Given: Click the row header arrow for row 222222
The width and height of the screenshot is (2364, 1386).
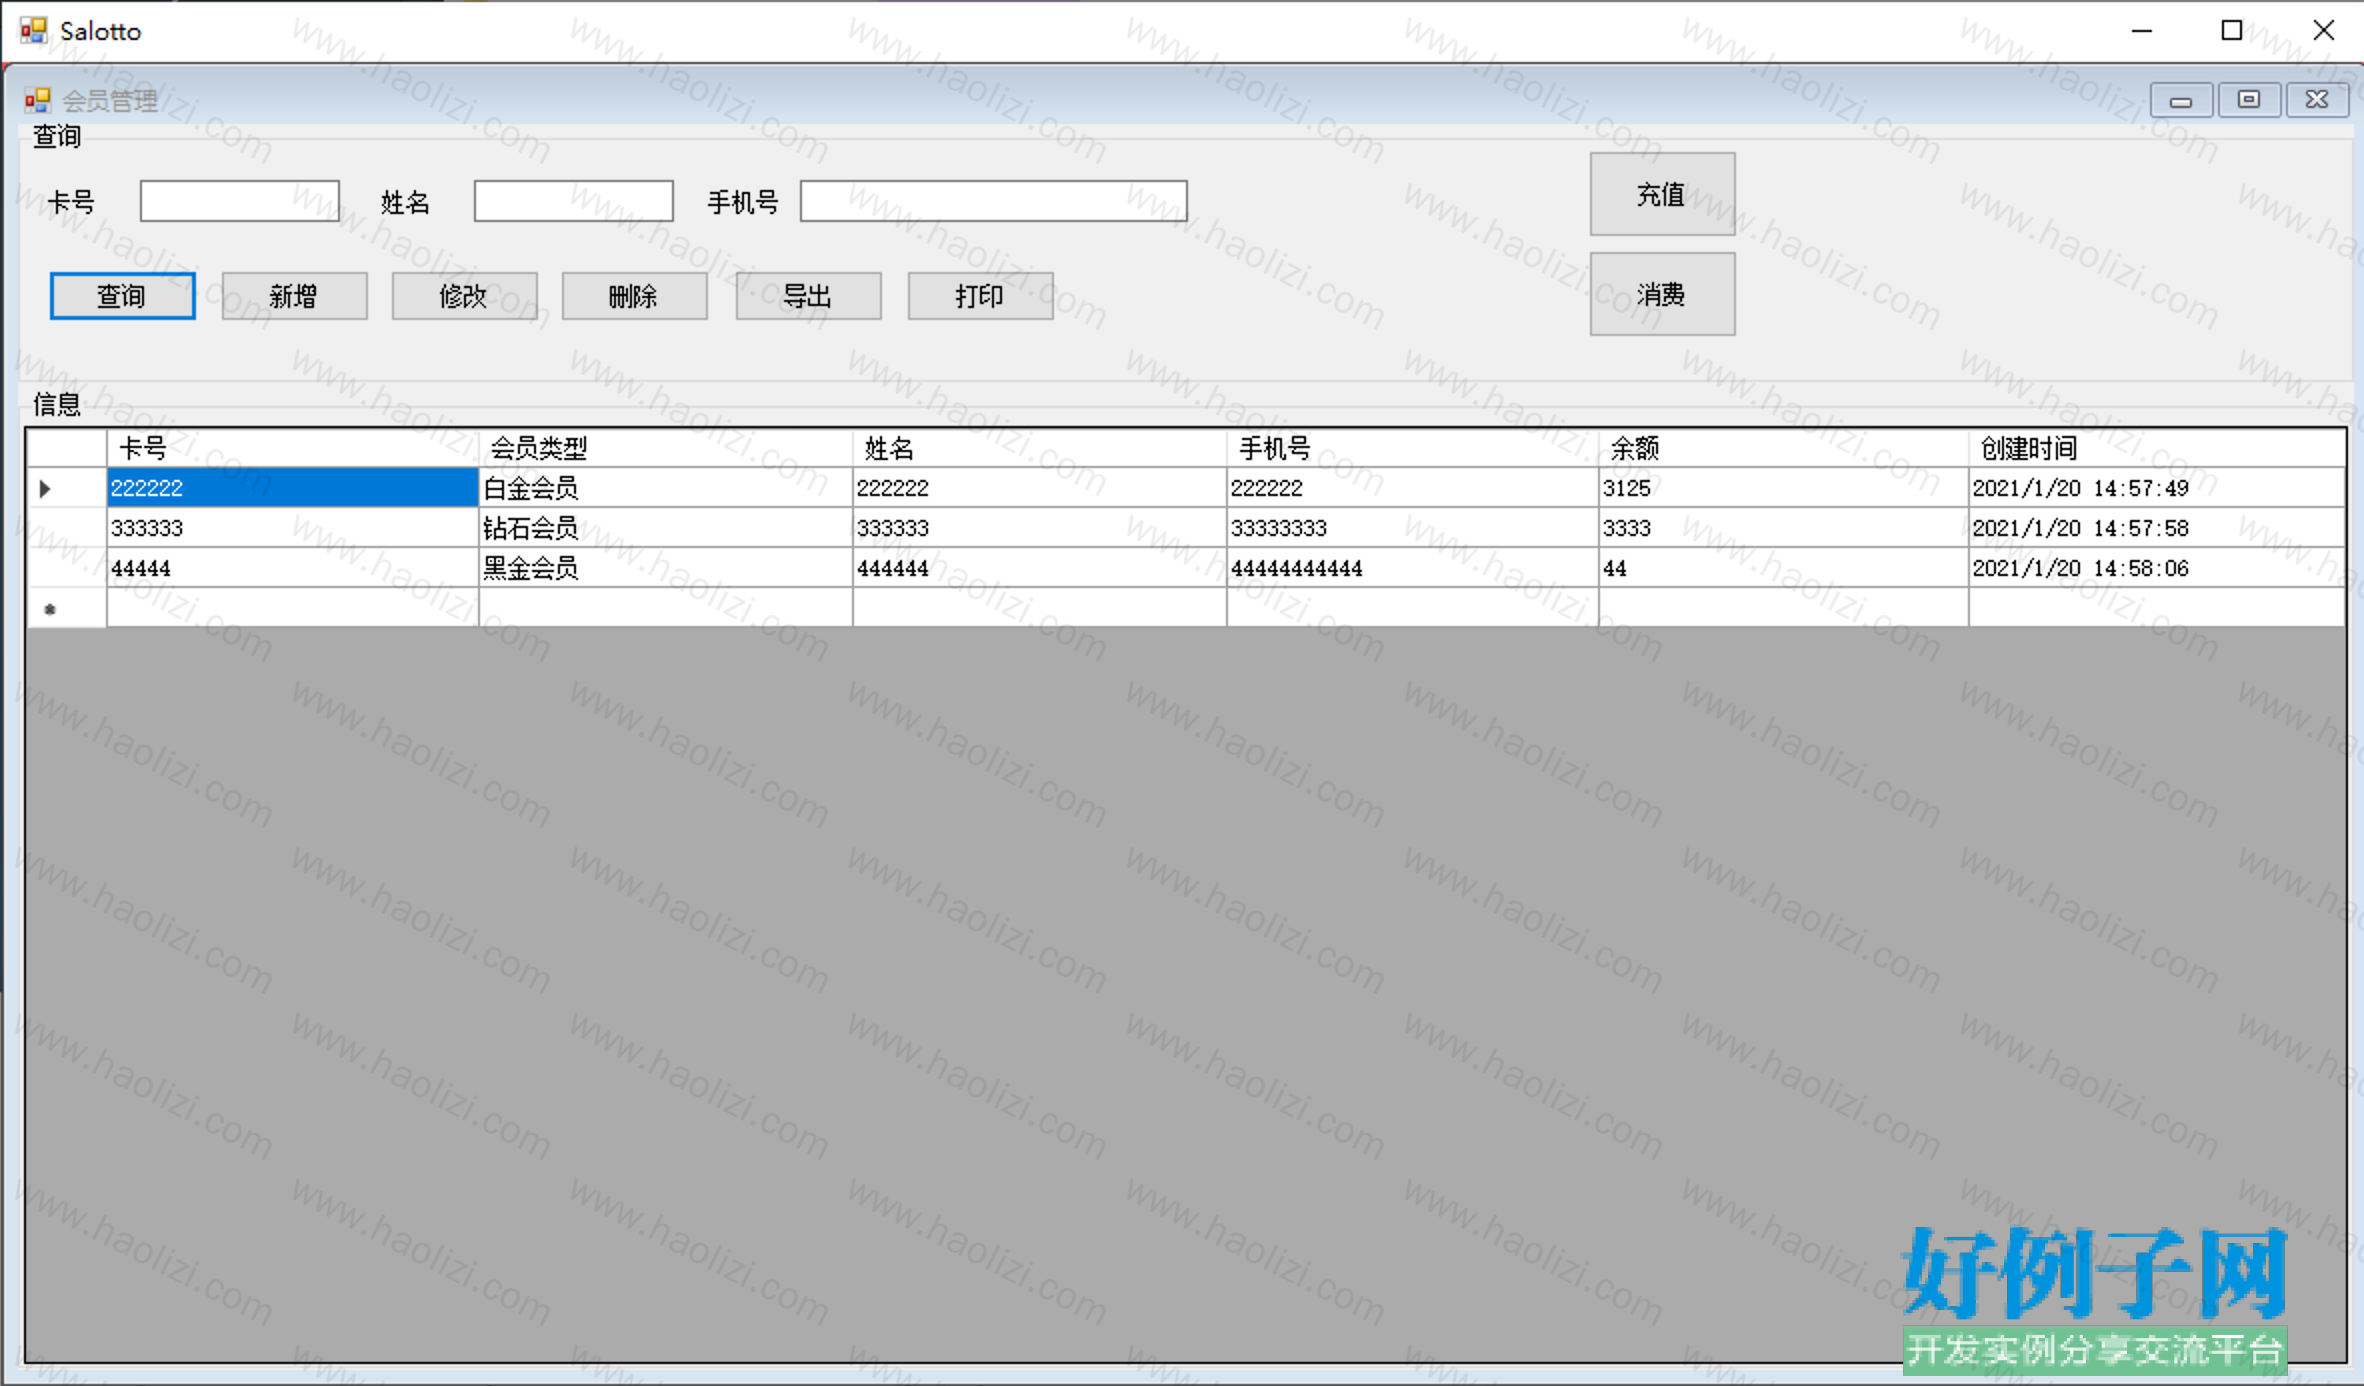Looking at the screenshot, I should pos(66,488).
